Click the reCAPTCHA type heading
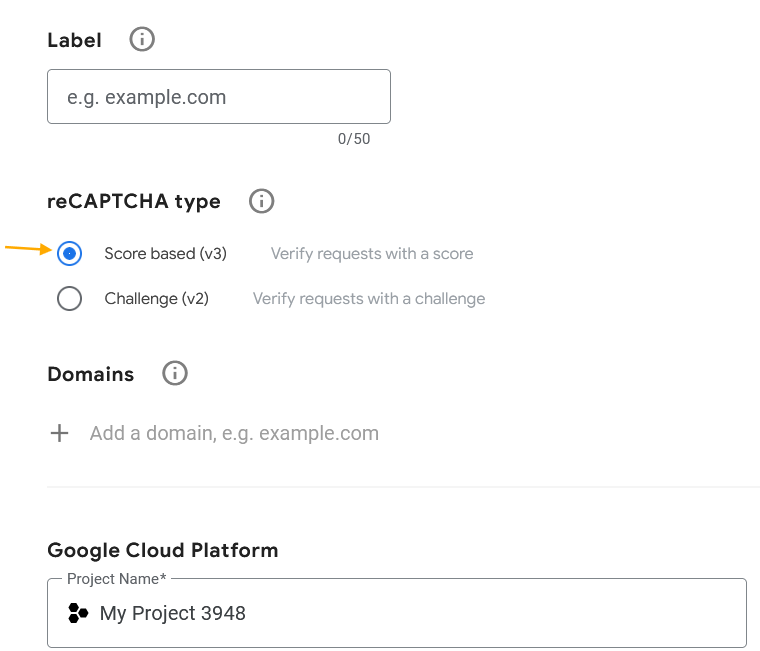 tap(134, 202)
